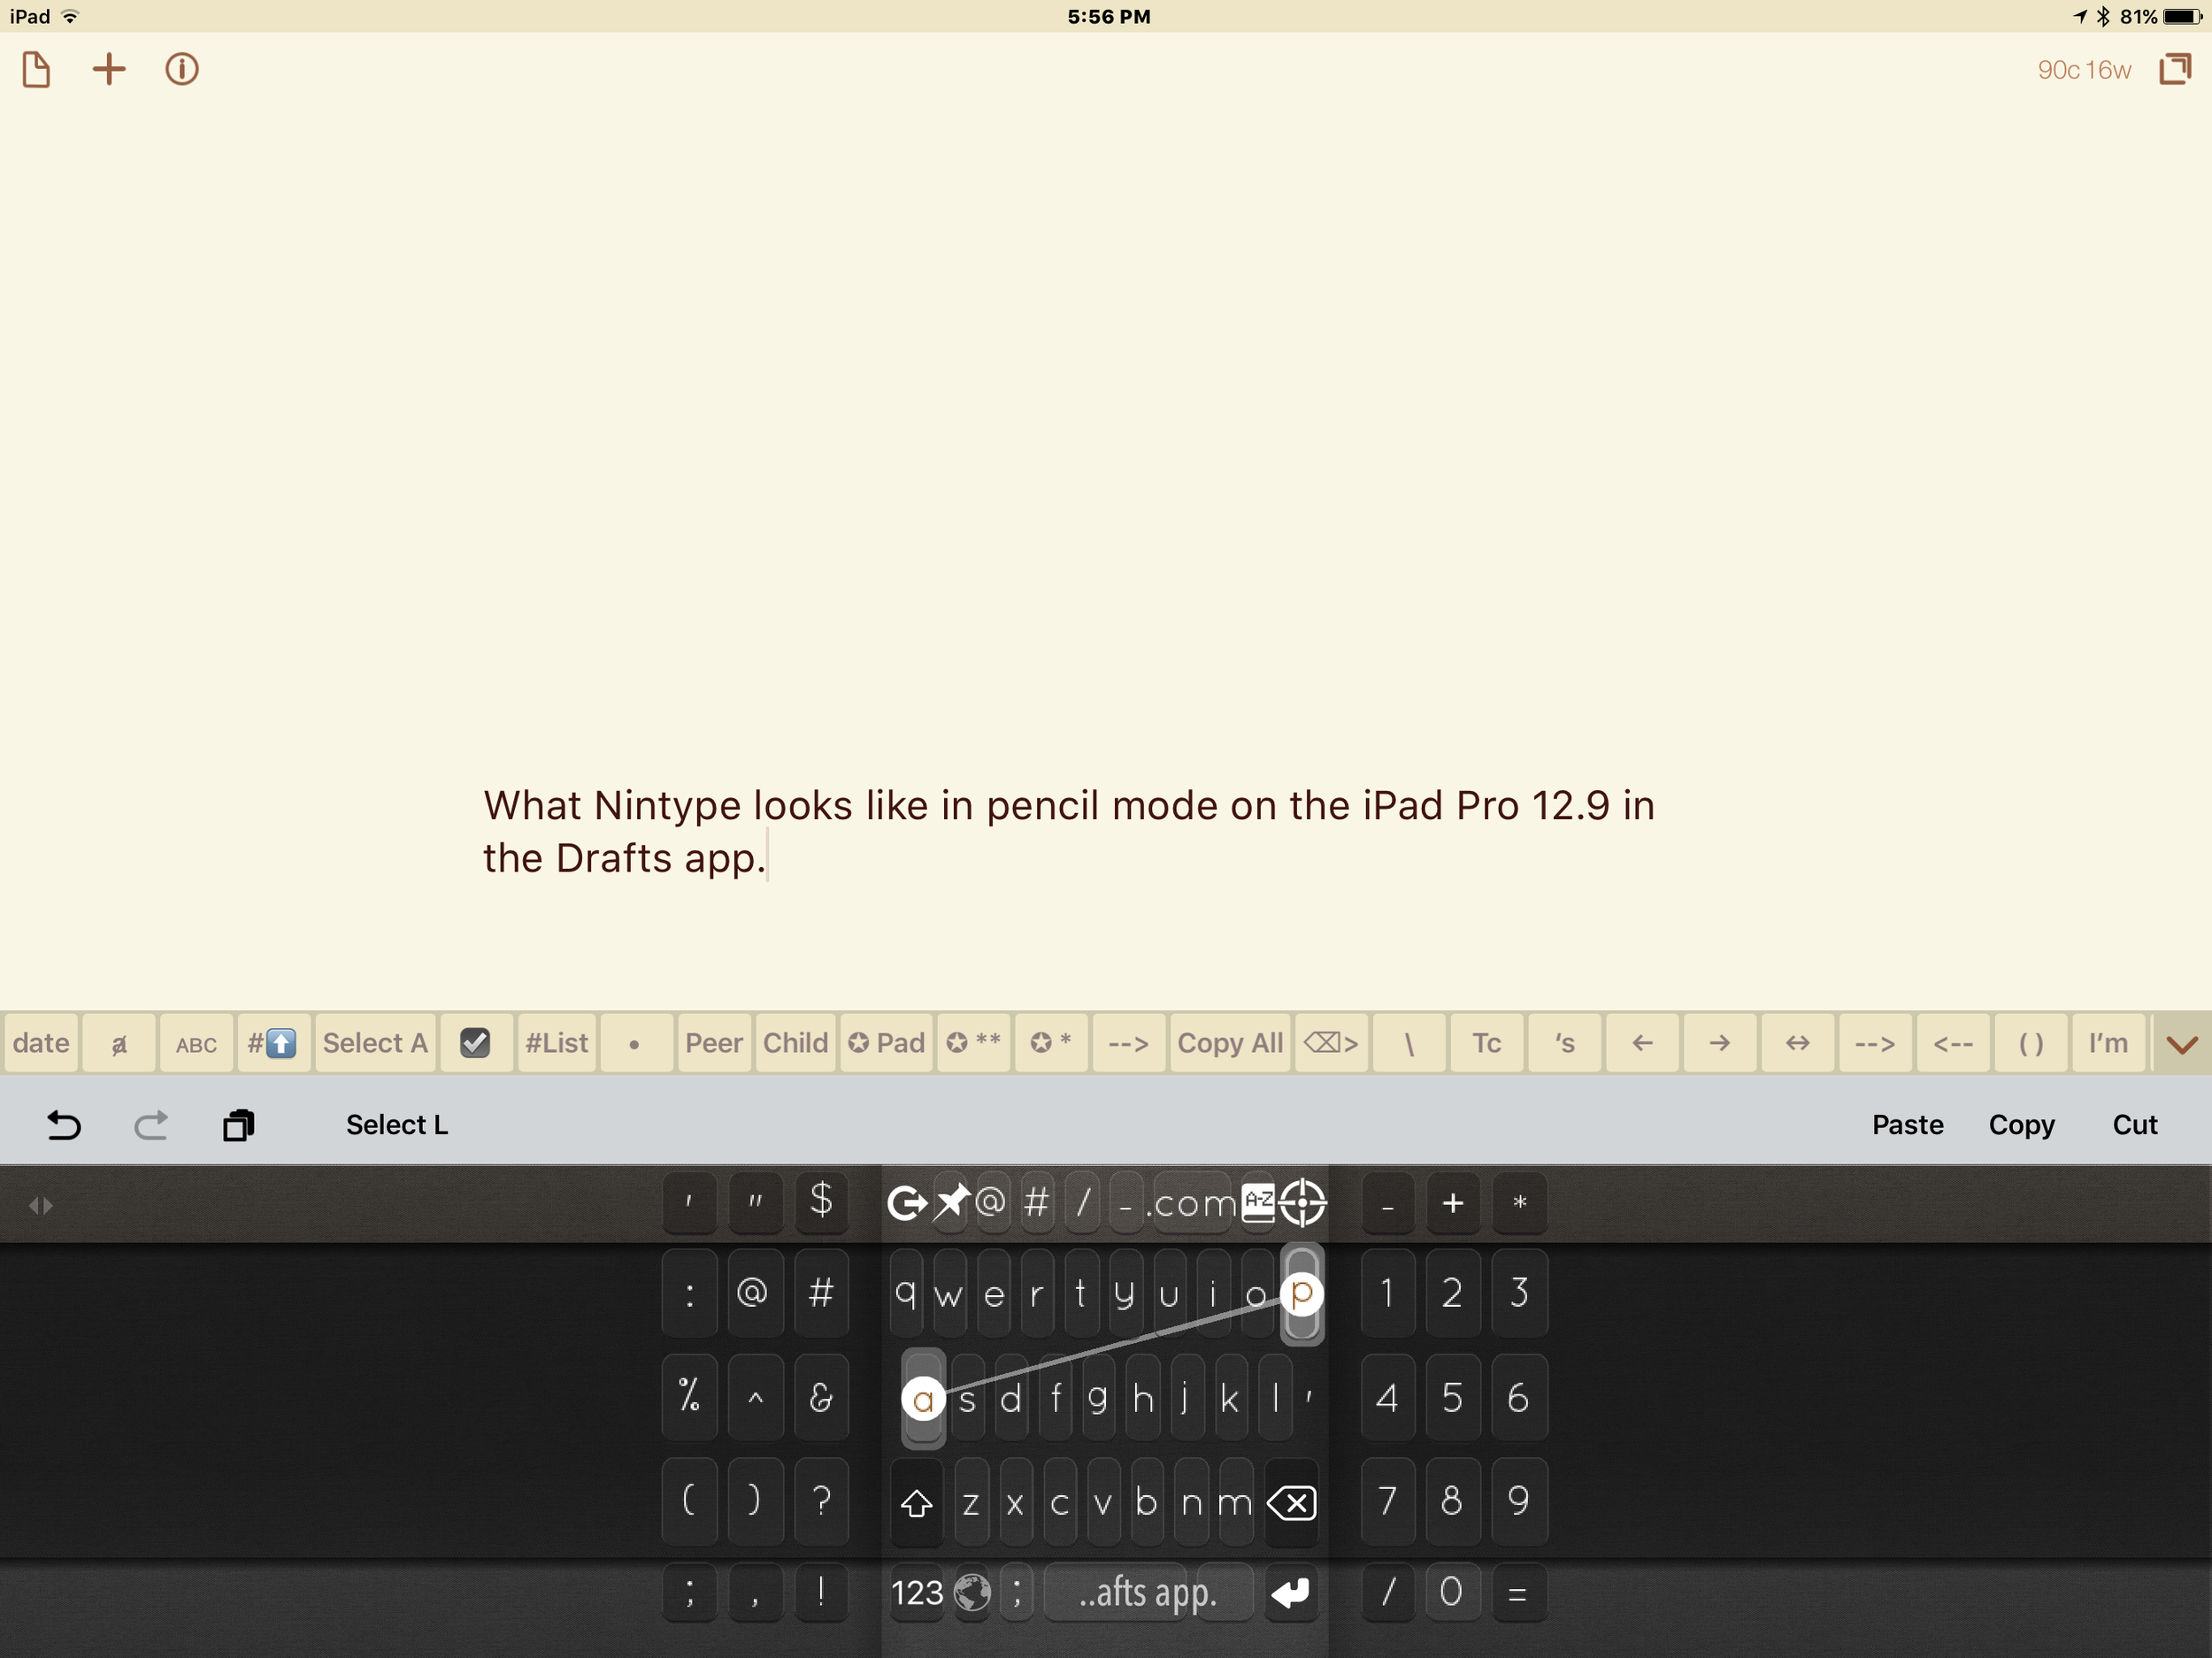
Task: Tap the Wi-Fi icon in status bar
Action: tap(70, 16)
